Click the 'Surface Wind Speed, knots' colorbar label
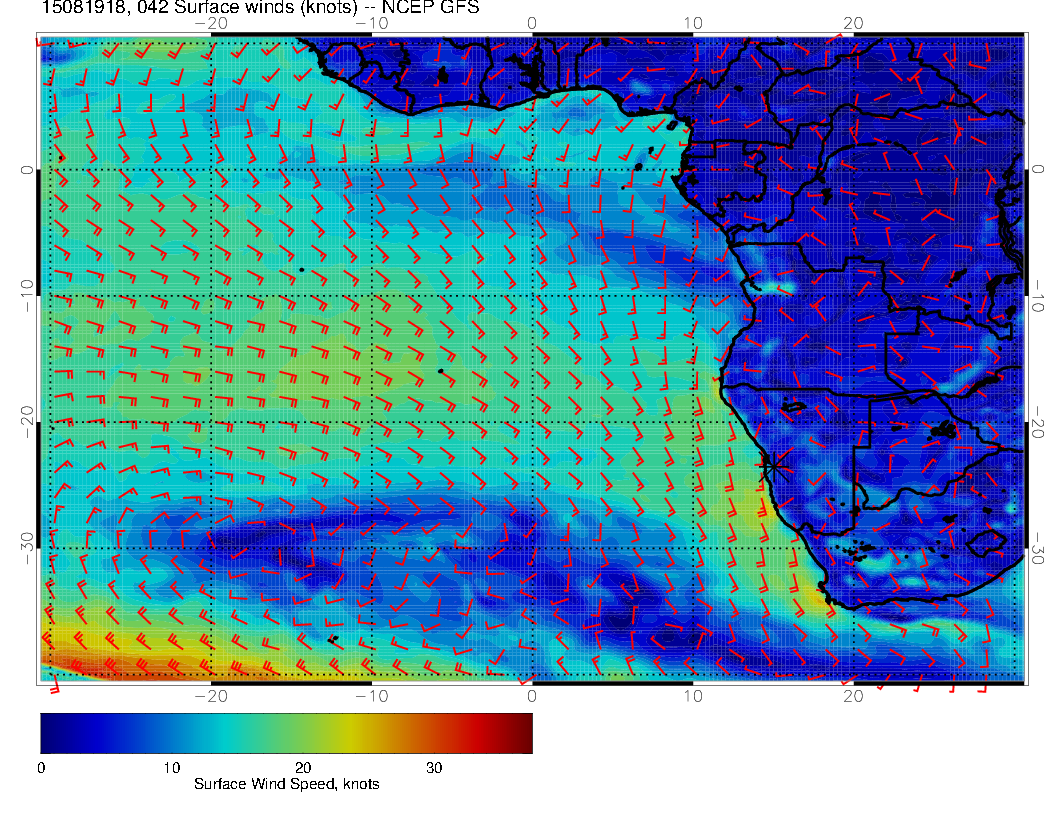The image size is (1056, 816). (286, 784)
